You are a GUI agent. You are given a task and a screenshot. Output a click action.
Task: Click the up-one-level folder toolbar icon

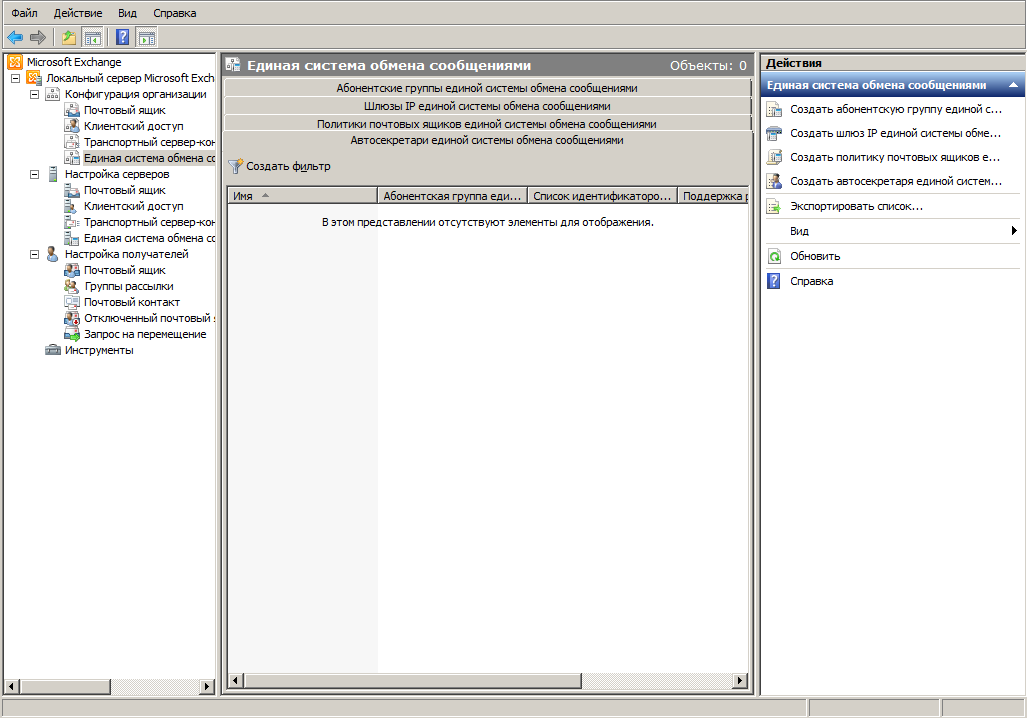pos(69,38)
